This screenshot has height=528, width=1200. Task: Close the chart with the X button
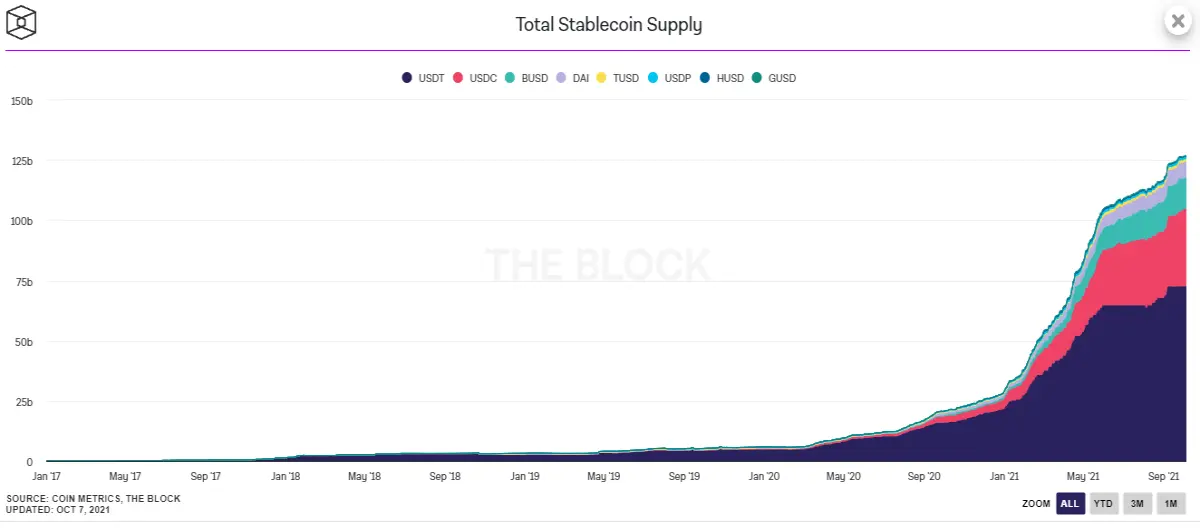point(1177,20)
